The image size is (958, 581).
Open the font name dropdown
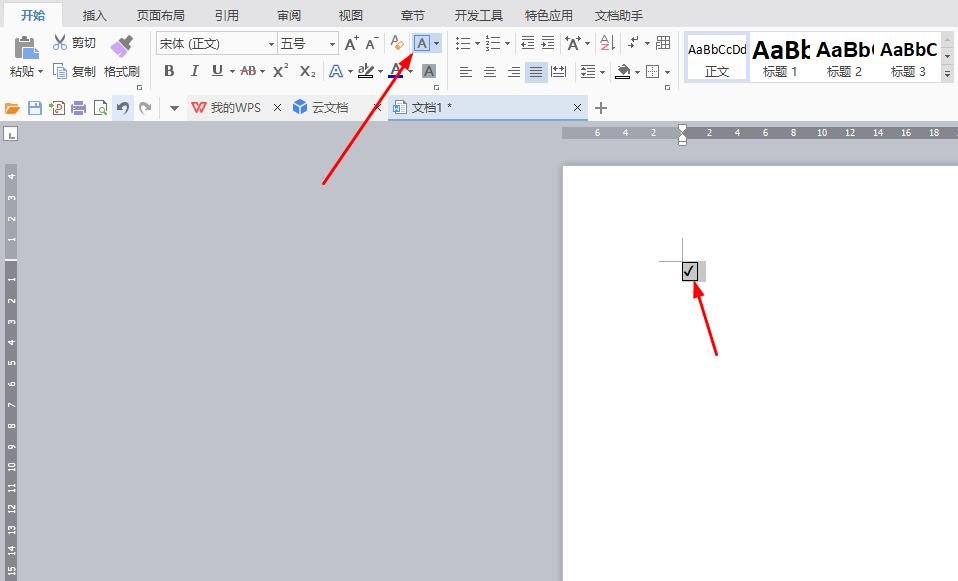[x=271, y=44]
